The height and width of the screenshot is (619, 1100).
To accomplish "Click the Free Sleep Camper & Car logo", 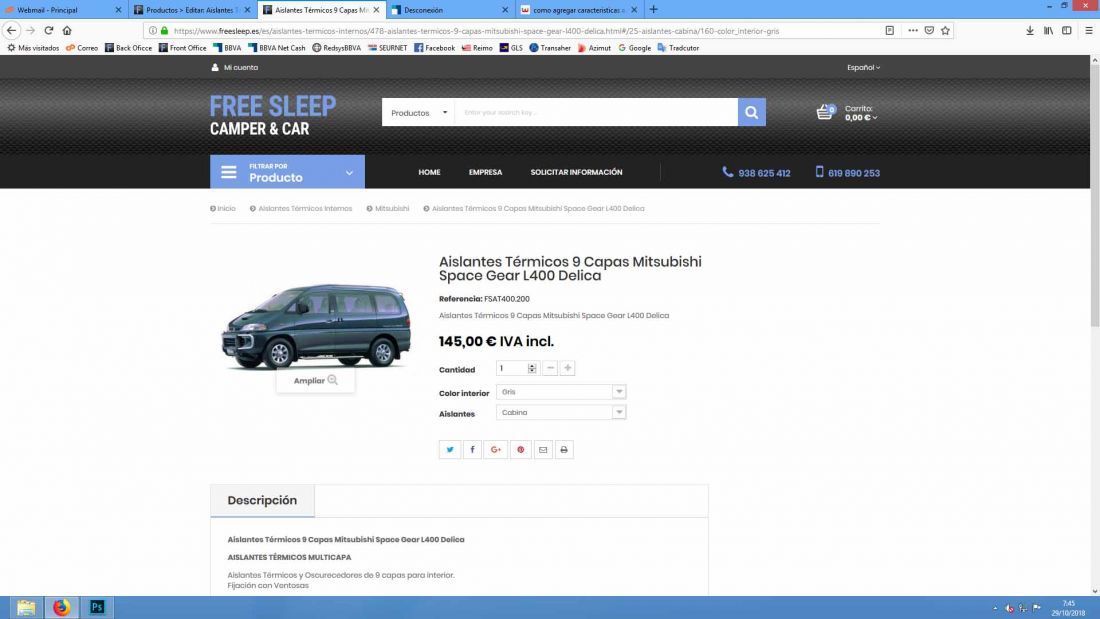I will [x=273, y=116].
